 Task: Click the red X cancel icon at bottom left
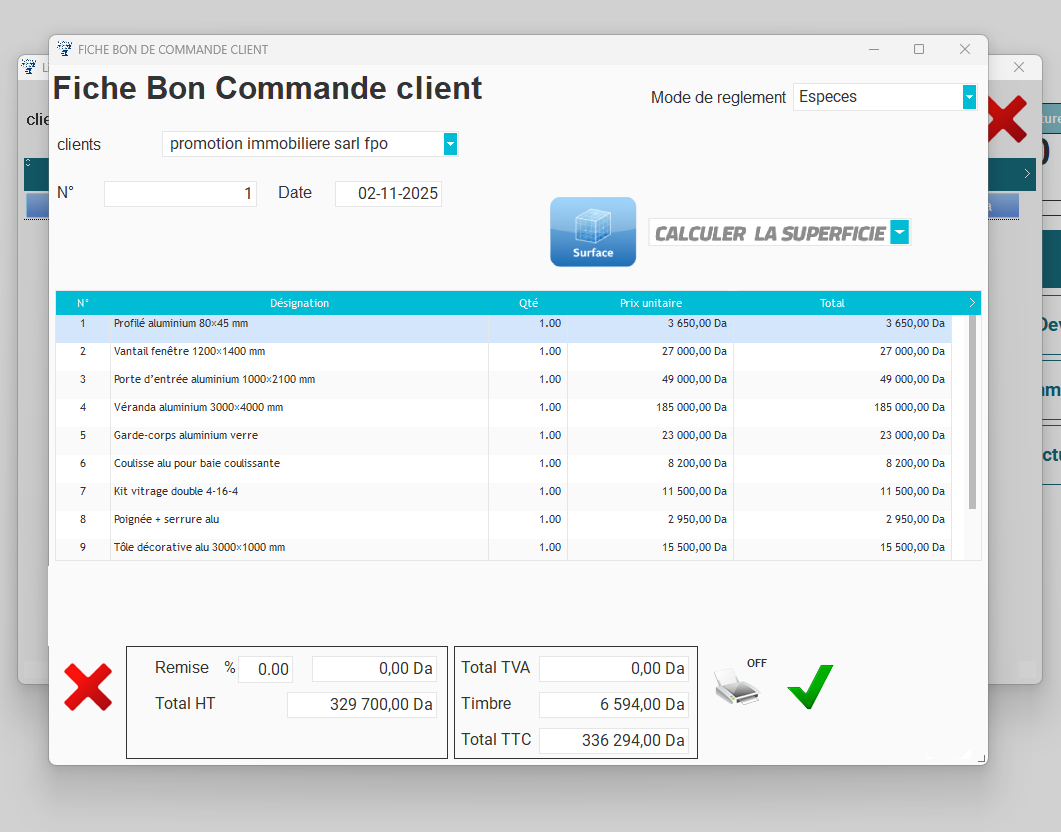(88, 687)
